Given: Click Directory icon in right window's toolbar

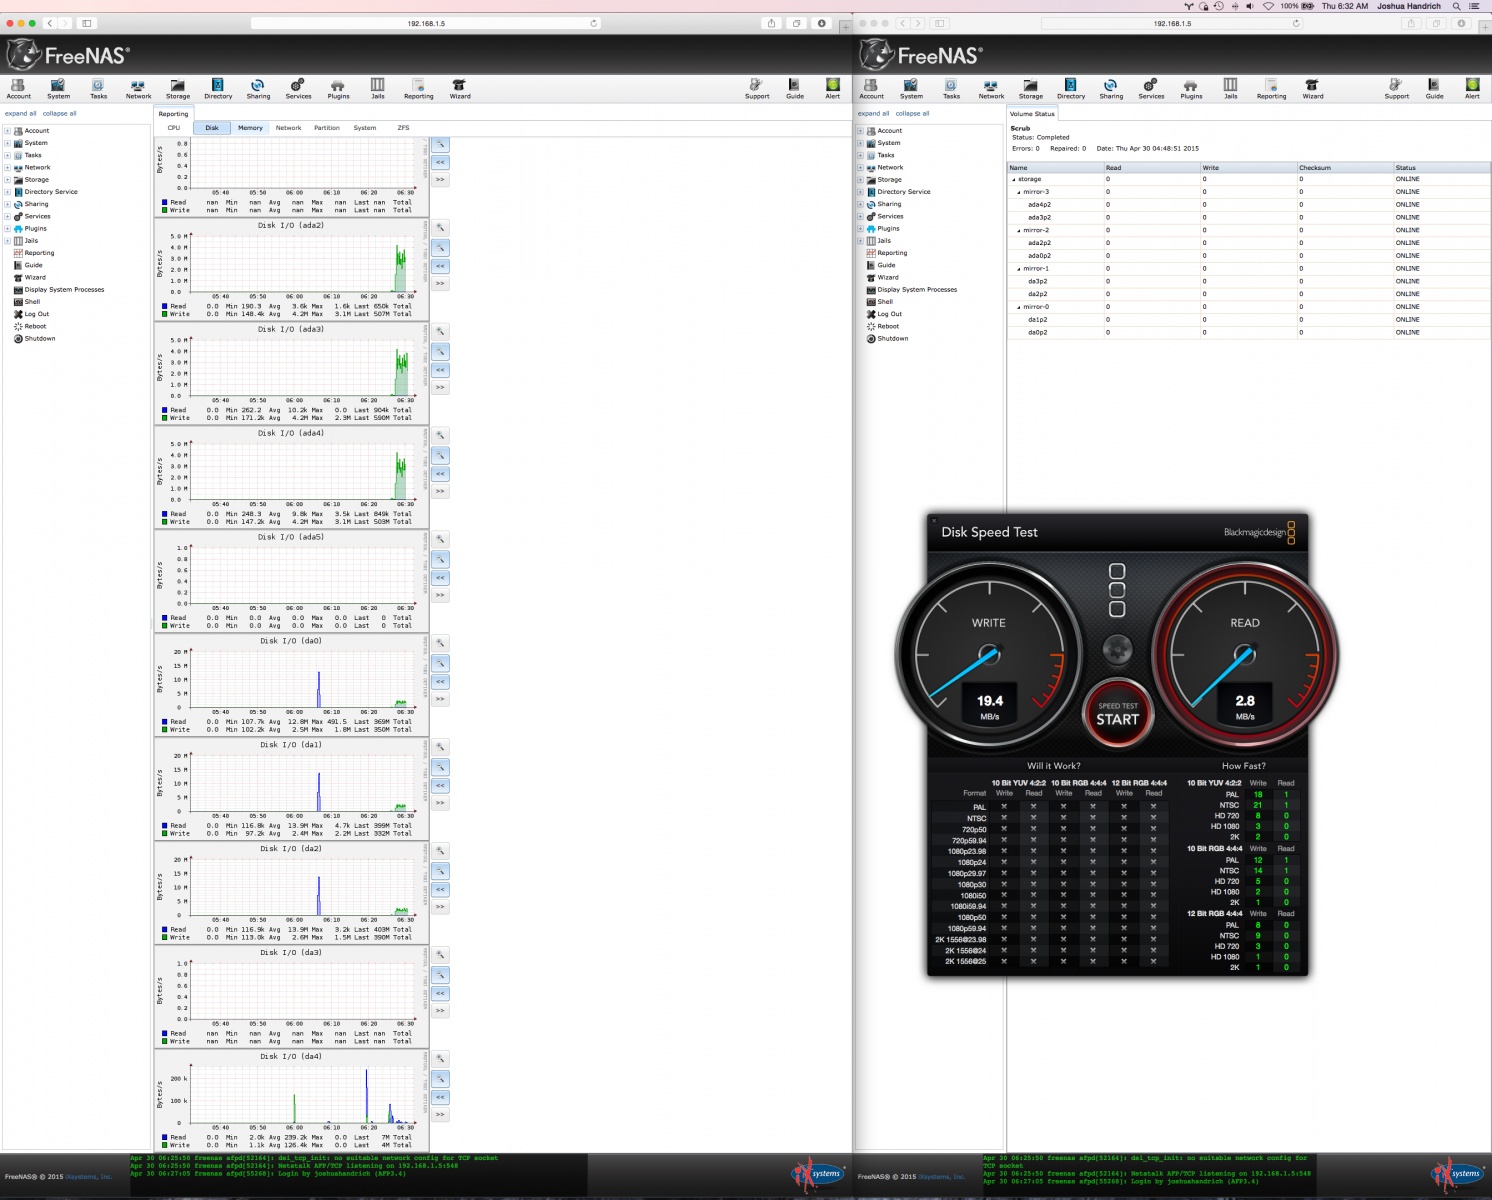Looking at the screenshot, I should pyautogui.click(x=1071, y=89).
